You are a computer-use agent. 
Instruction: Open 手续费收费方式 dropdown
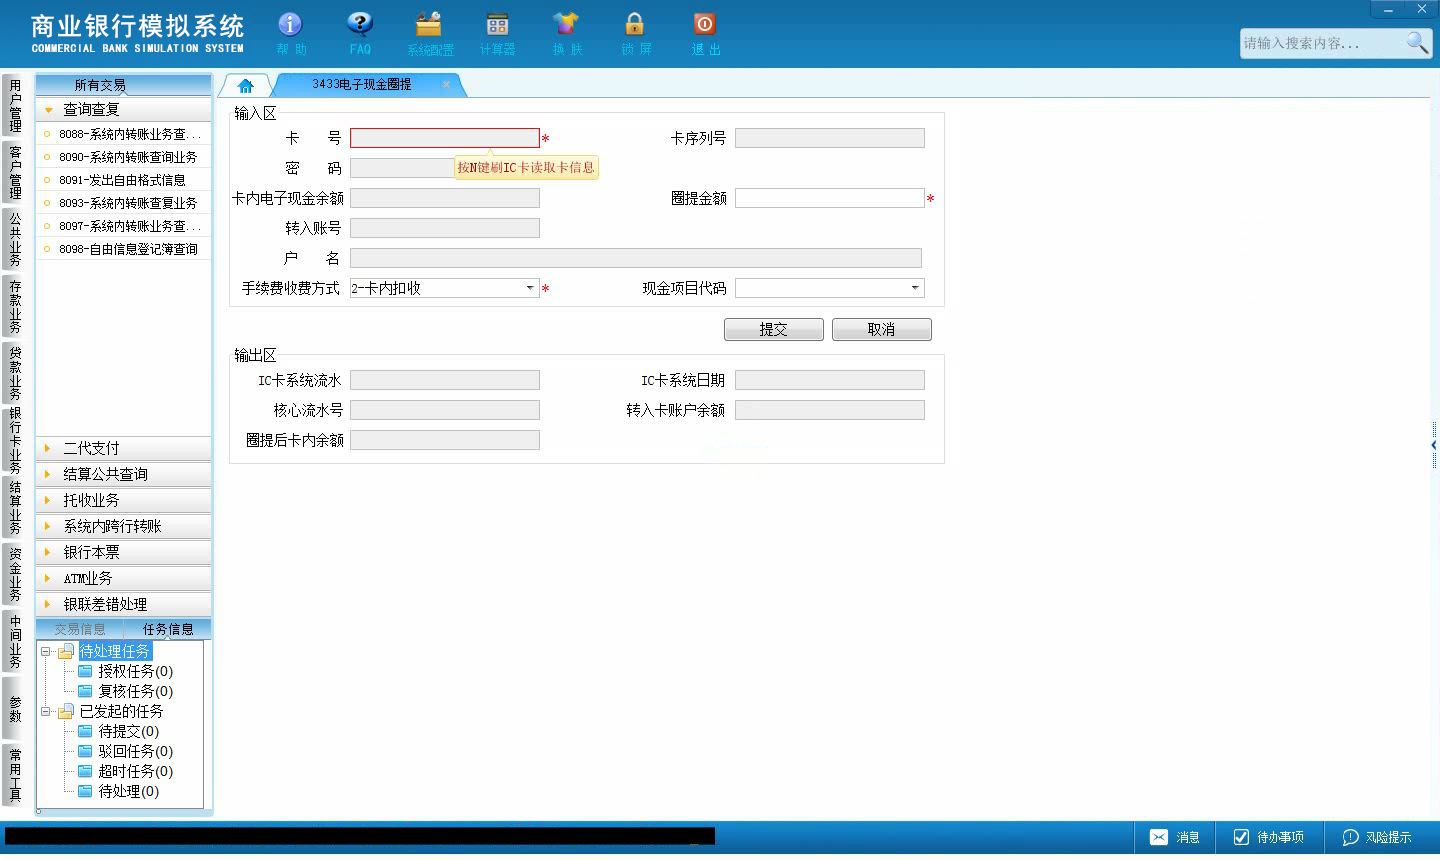pos(530,288)
